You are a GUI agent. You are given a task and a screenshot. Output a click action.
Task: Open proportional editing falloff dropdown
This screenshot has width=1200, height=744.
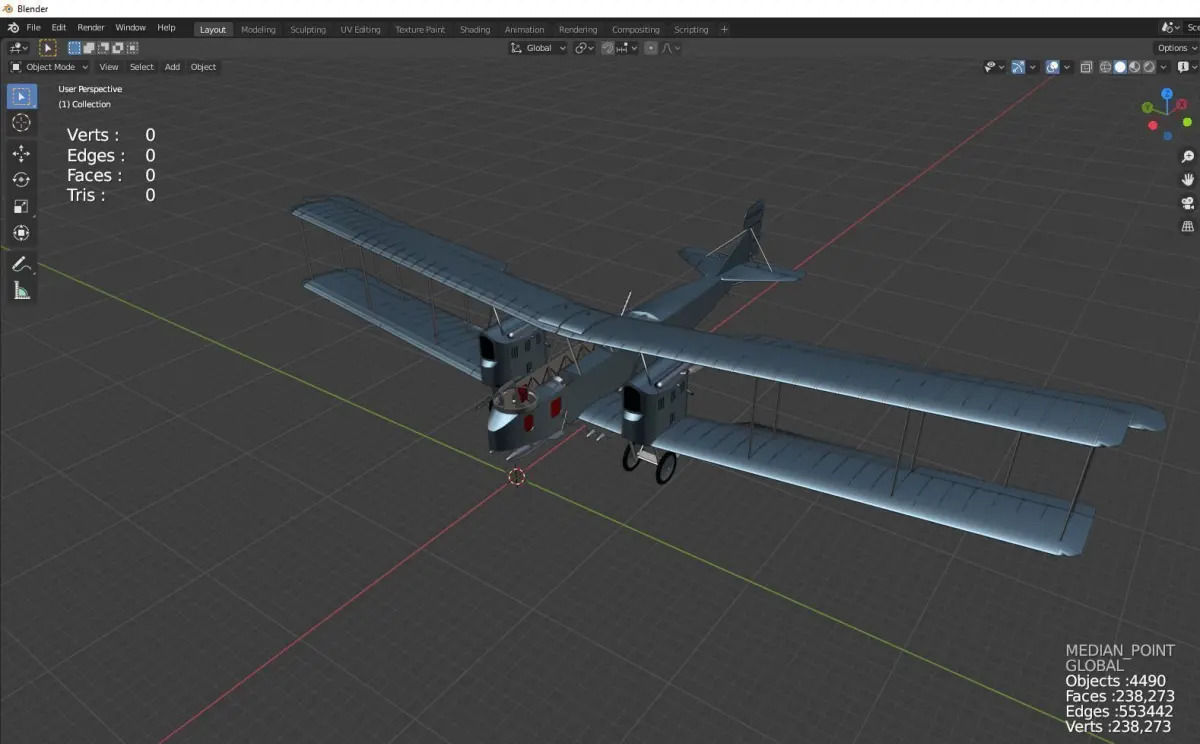670,48
